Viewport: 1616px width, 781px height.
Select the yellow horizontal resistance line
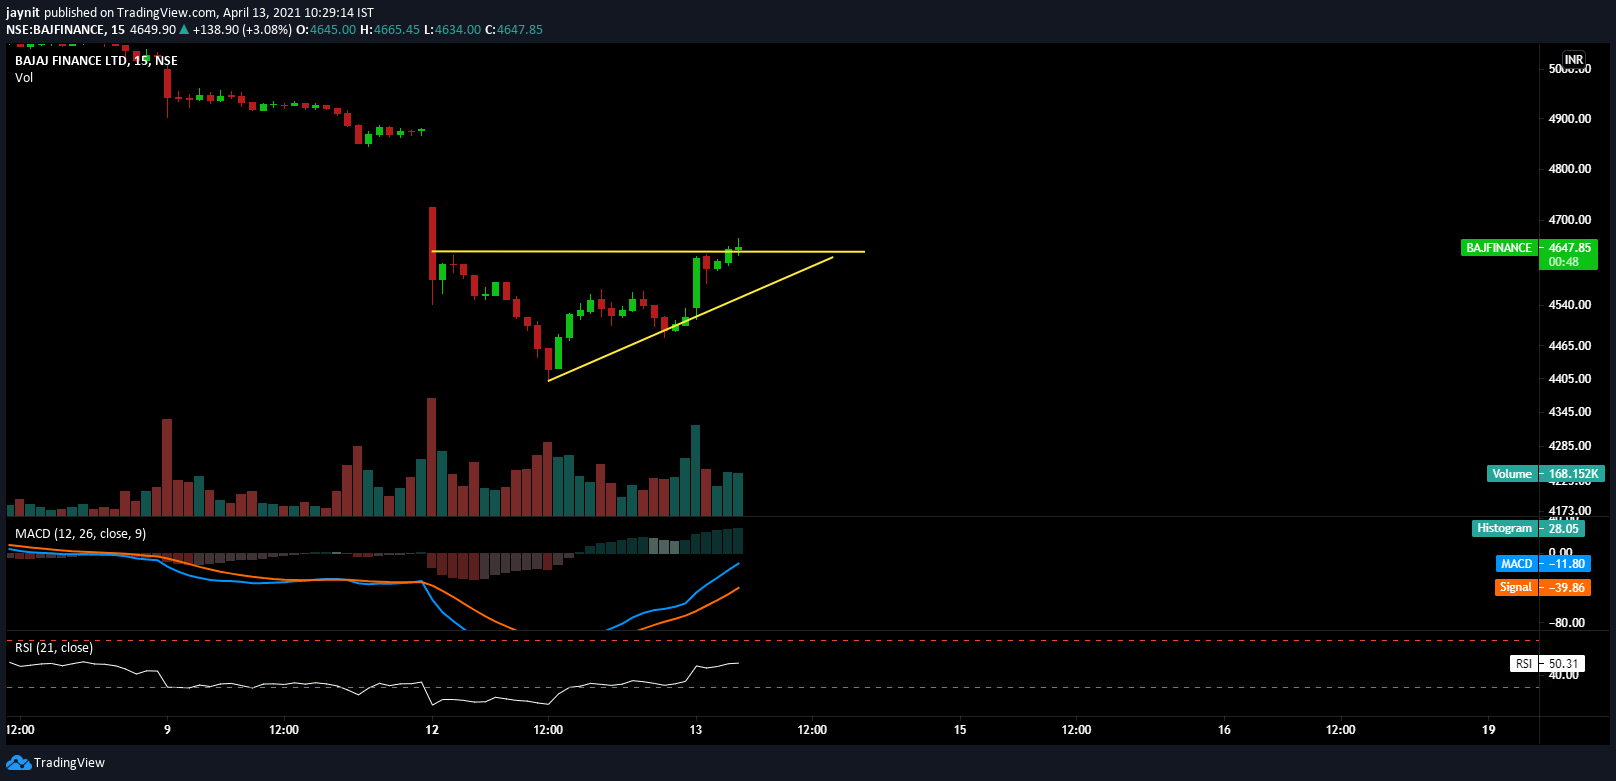(648, 251)
